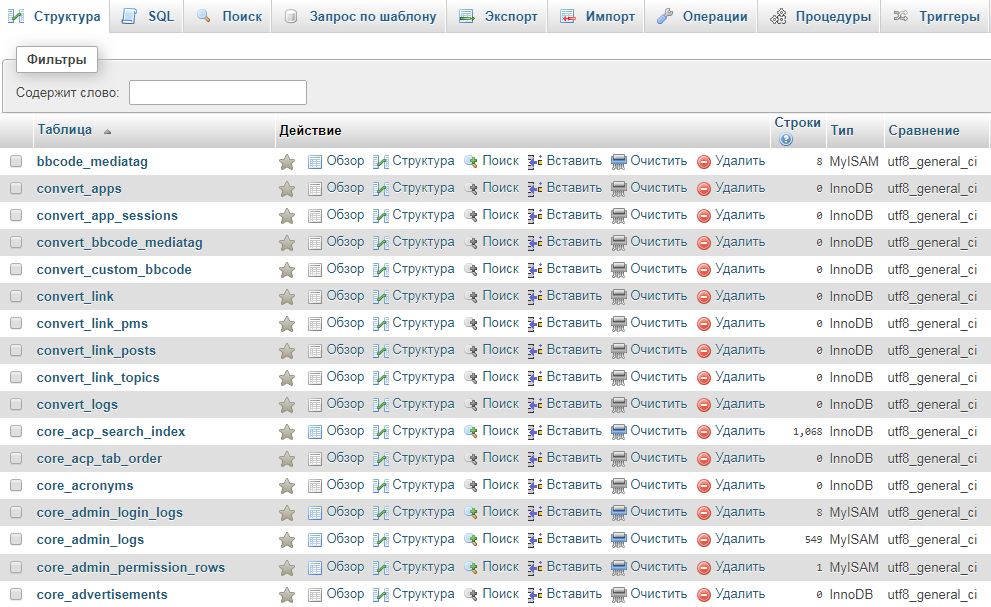Click insert icon in convert_custom_bbcode row
This screenshot has height=607, width=991.
535,270
